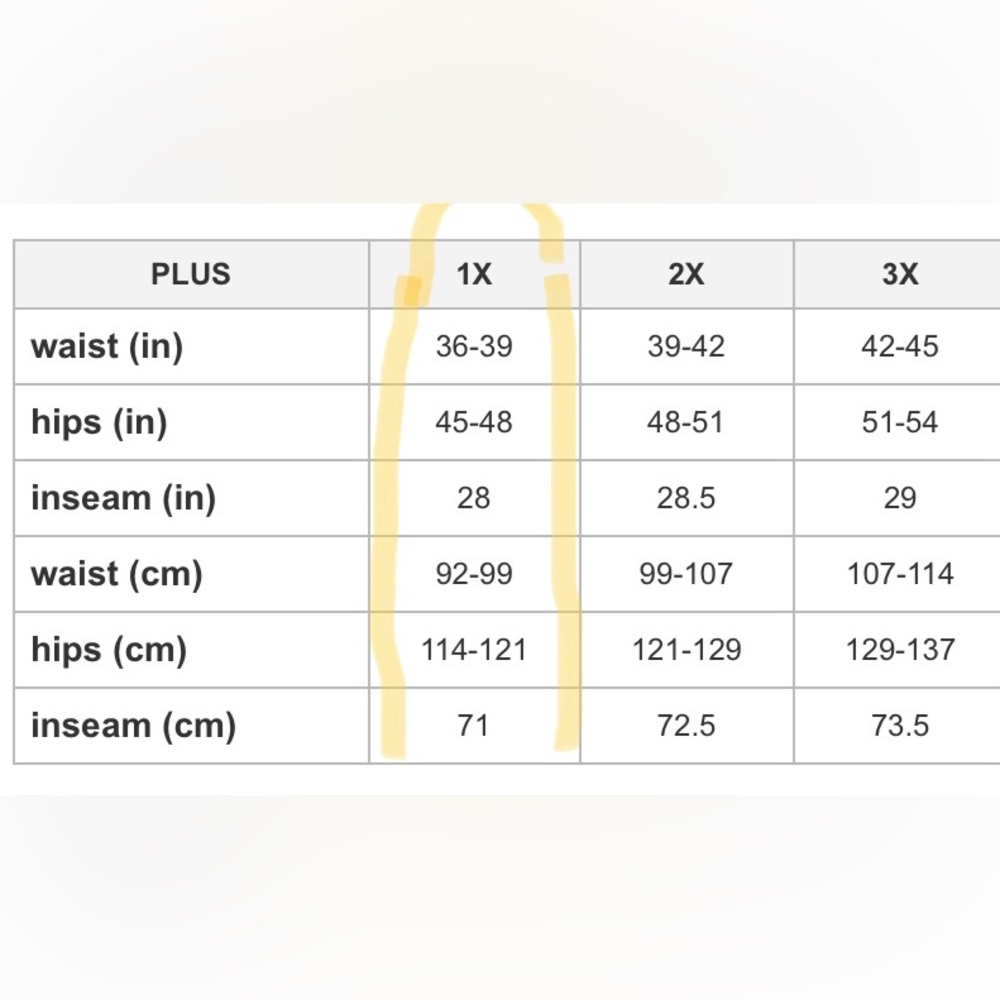This screenshot has width=1000, height=1000.
Task: Select the 114-121 hips cell
Action: click(474, 650)
